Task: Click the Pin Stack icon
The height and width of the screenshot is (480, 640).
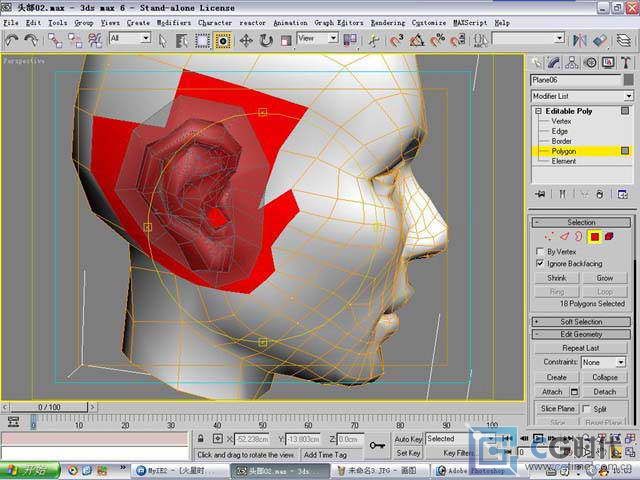Action: click(540, 194)
